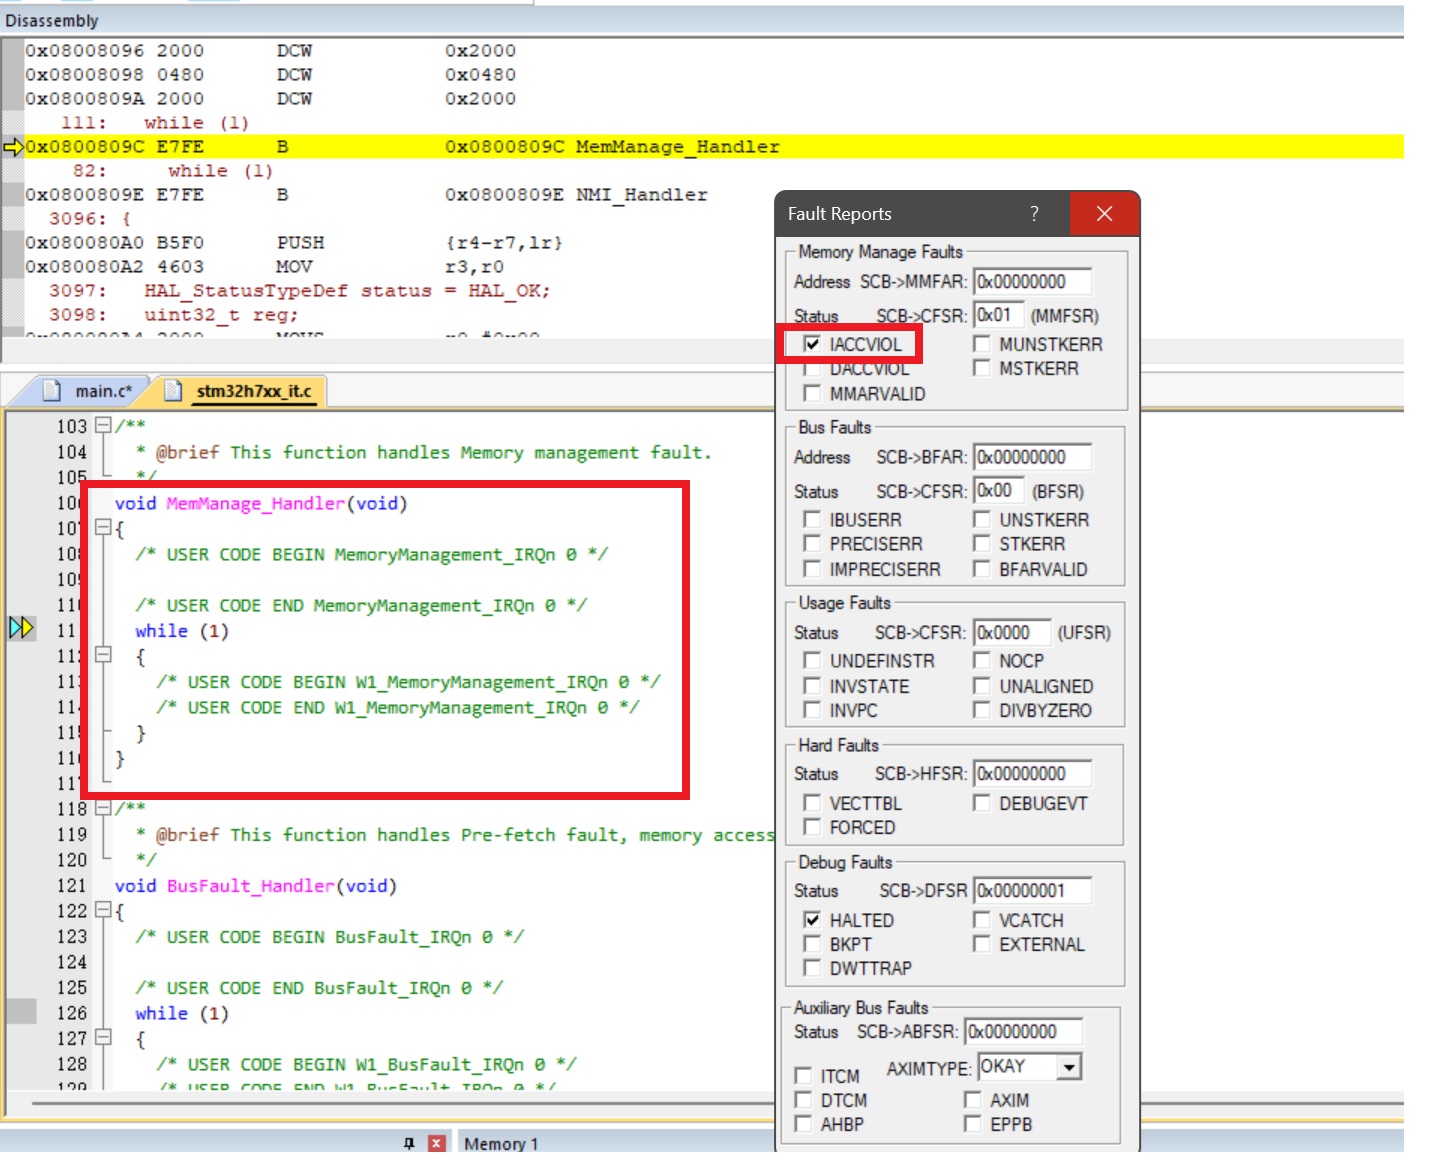The width and height of the screenshot is (1450, 1164).
Task: Click the SCB->ABFSR status field
Action: (x=1023, y=1032)
